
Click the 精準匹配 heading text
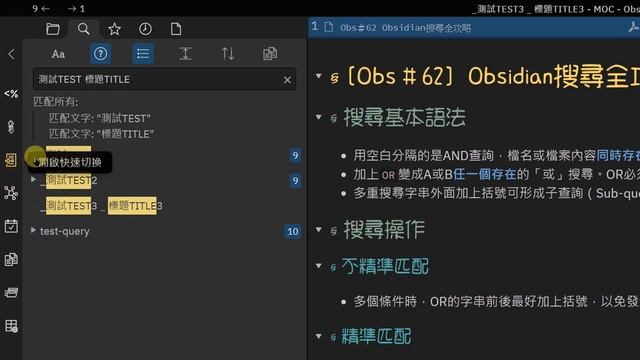tap(376, 336)
